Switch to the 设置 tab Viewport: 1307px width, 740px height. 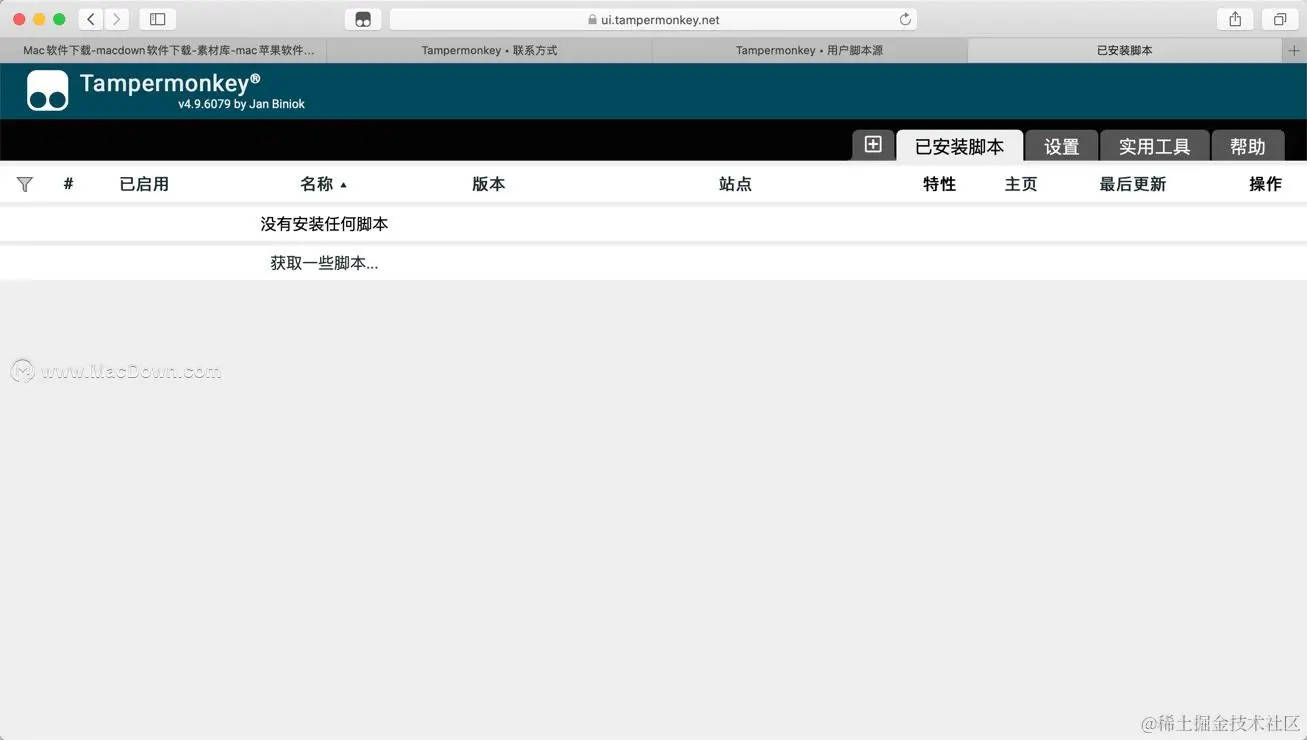point(1061,146)
